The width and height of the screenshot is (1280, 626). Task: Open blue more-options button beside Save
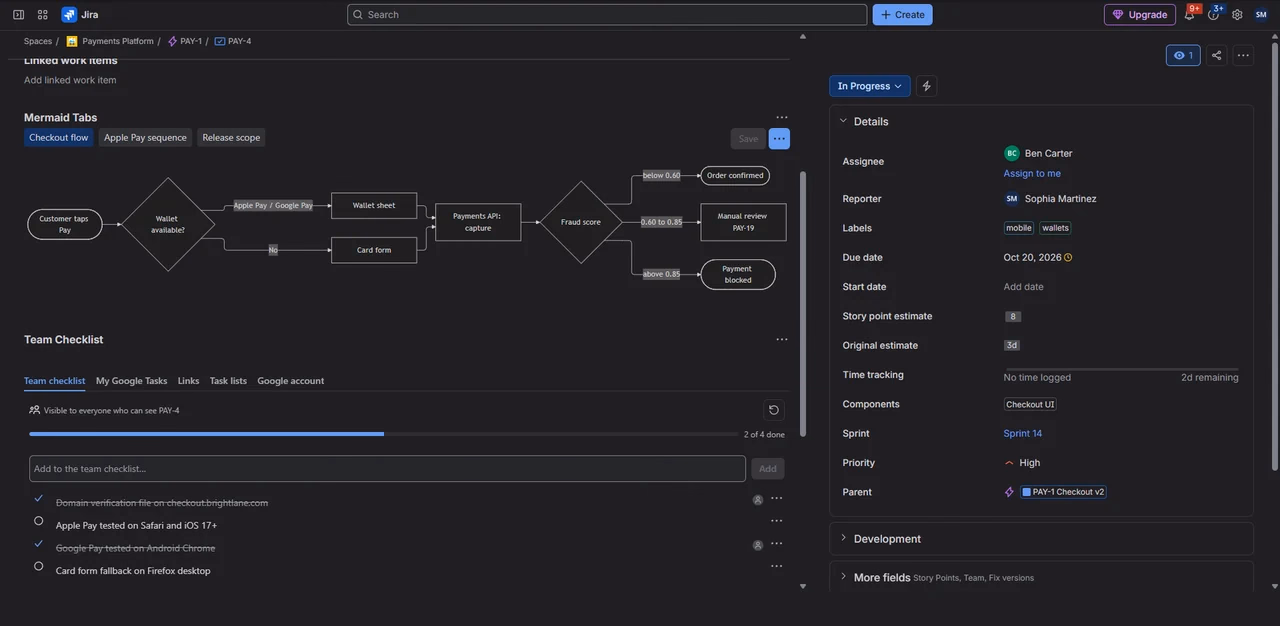[x=779, y=139]
